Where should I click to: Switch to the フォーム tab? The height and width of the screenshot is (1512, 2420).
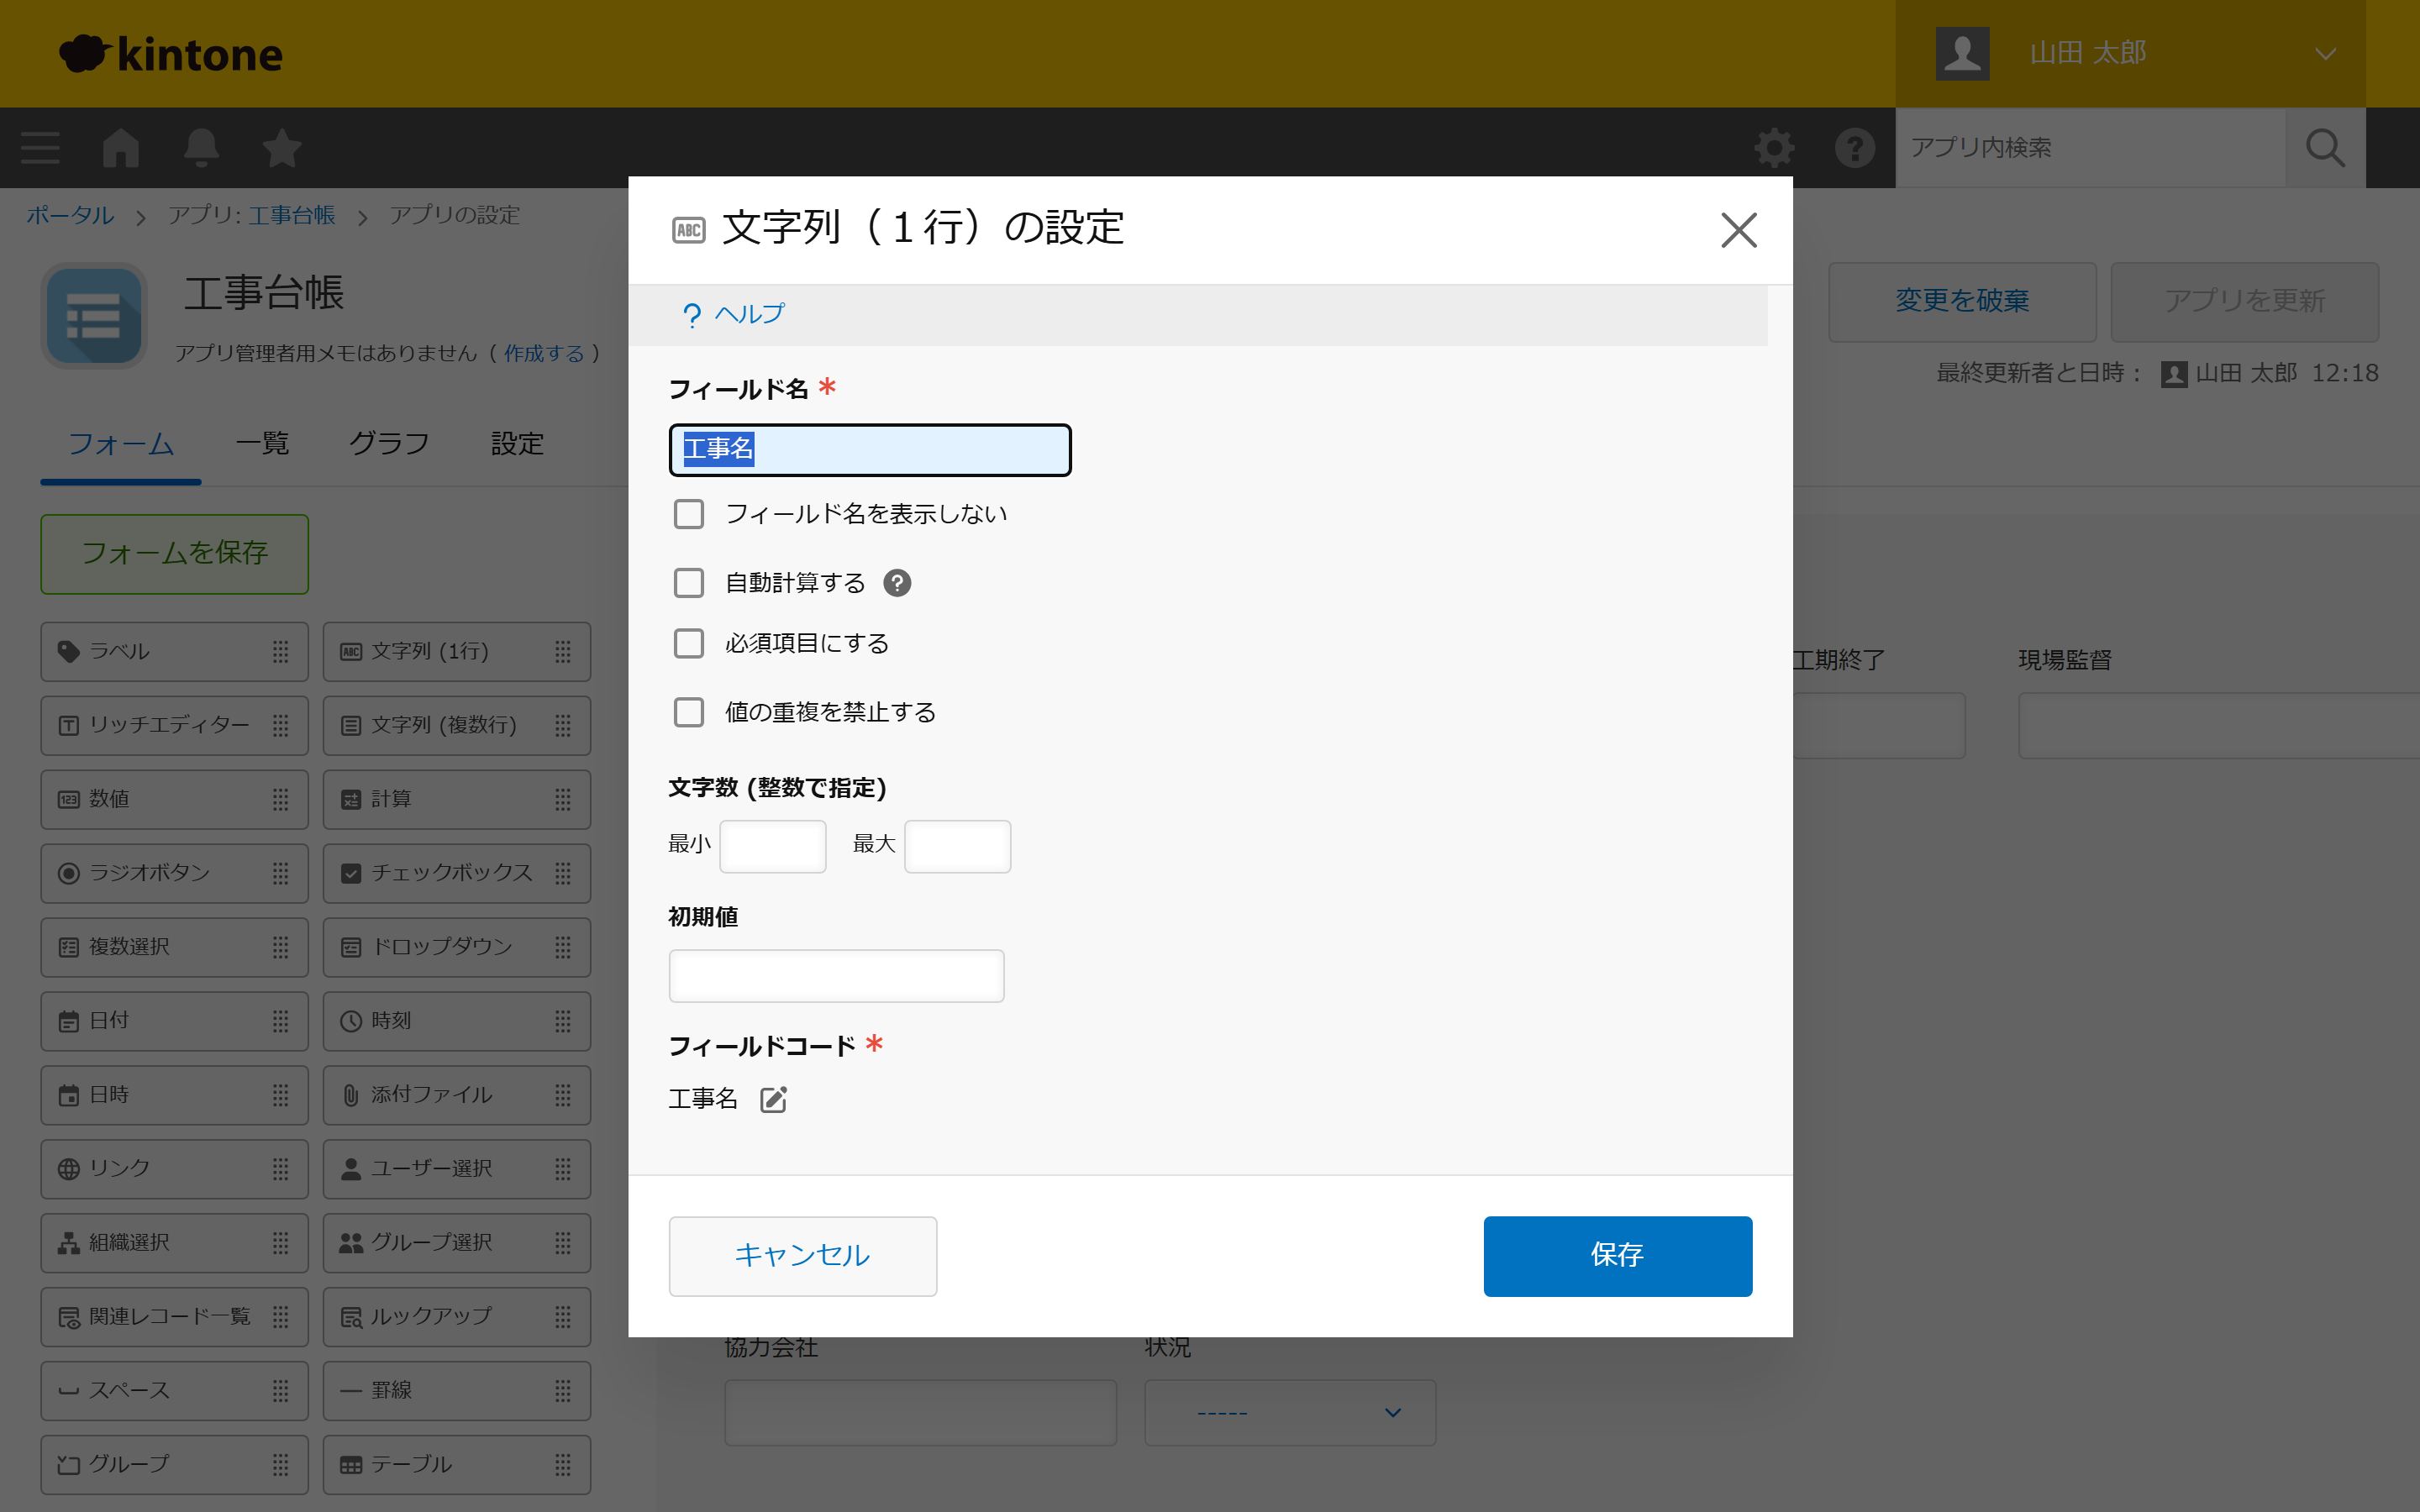tap(121, 444)
